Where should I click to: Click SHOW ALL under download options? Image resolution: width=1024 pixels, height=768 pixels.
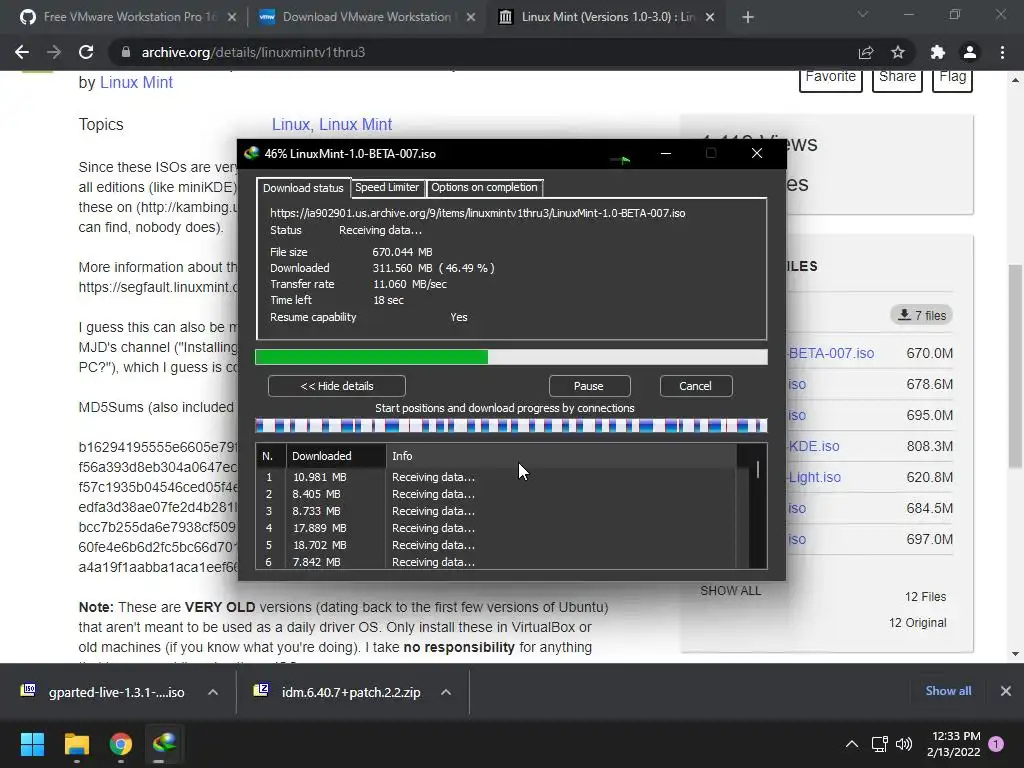click(x=730, y=591)
